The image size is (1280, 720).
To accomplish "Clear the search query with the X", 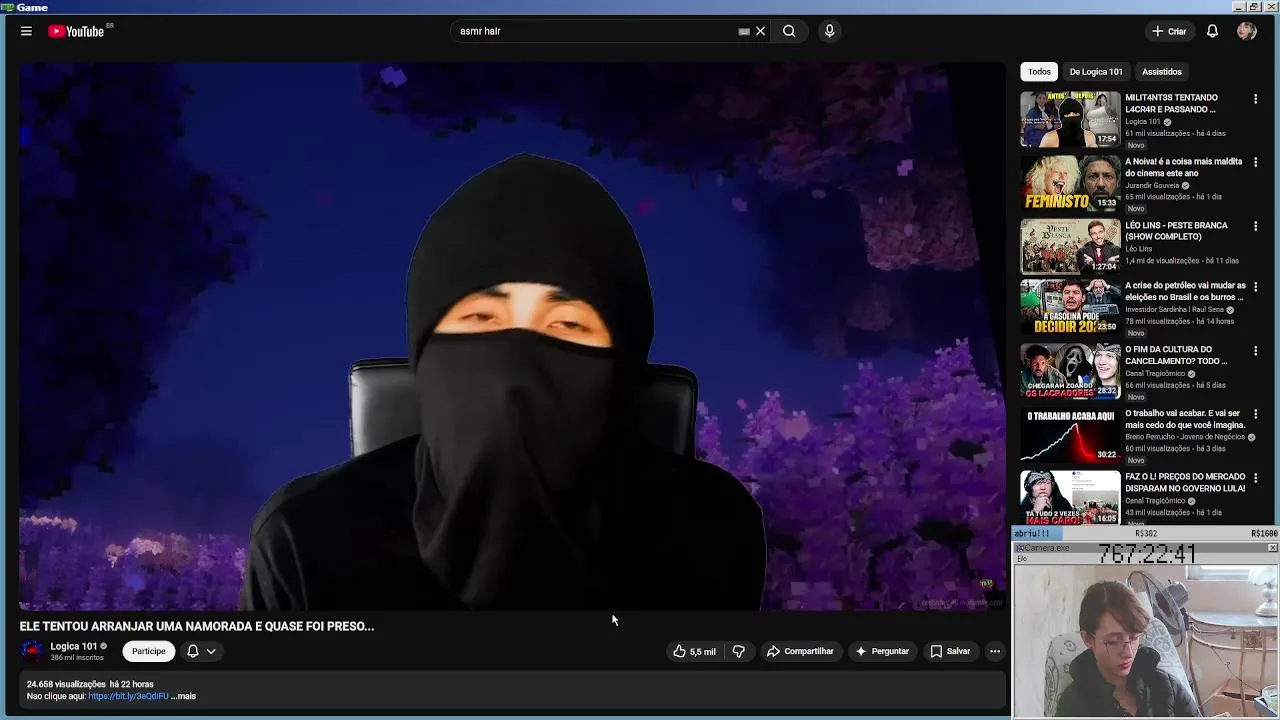I will pos(760,31).
